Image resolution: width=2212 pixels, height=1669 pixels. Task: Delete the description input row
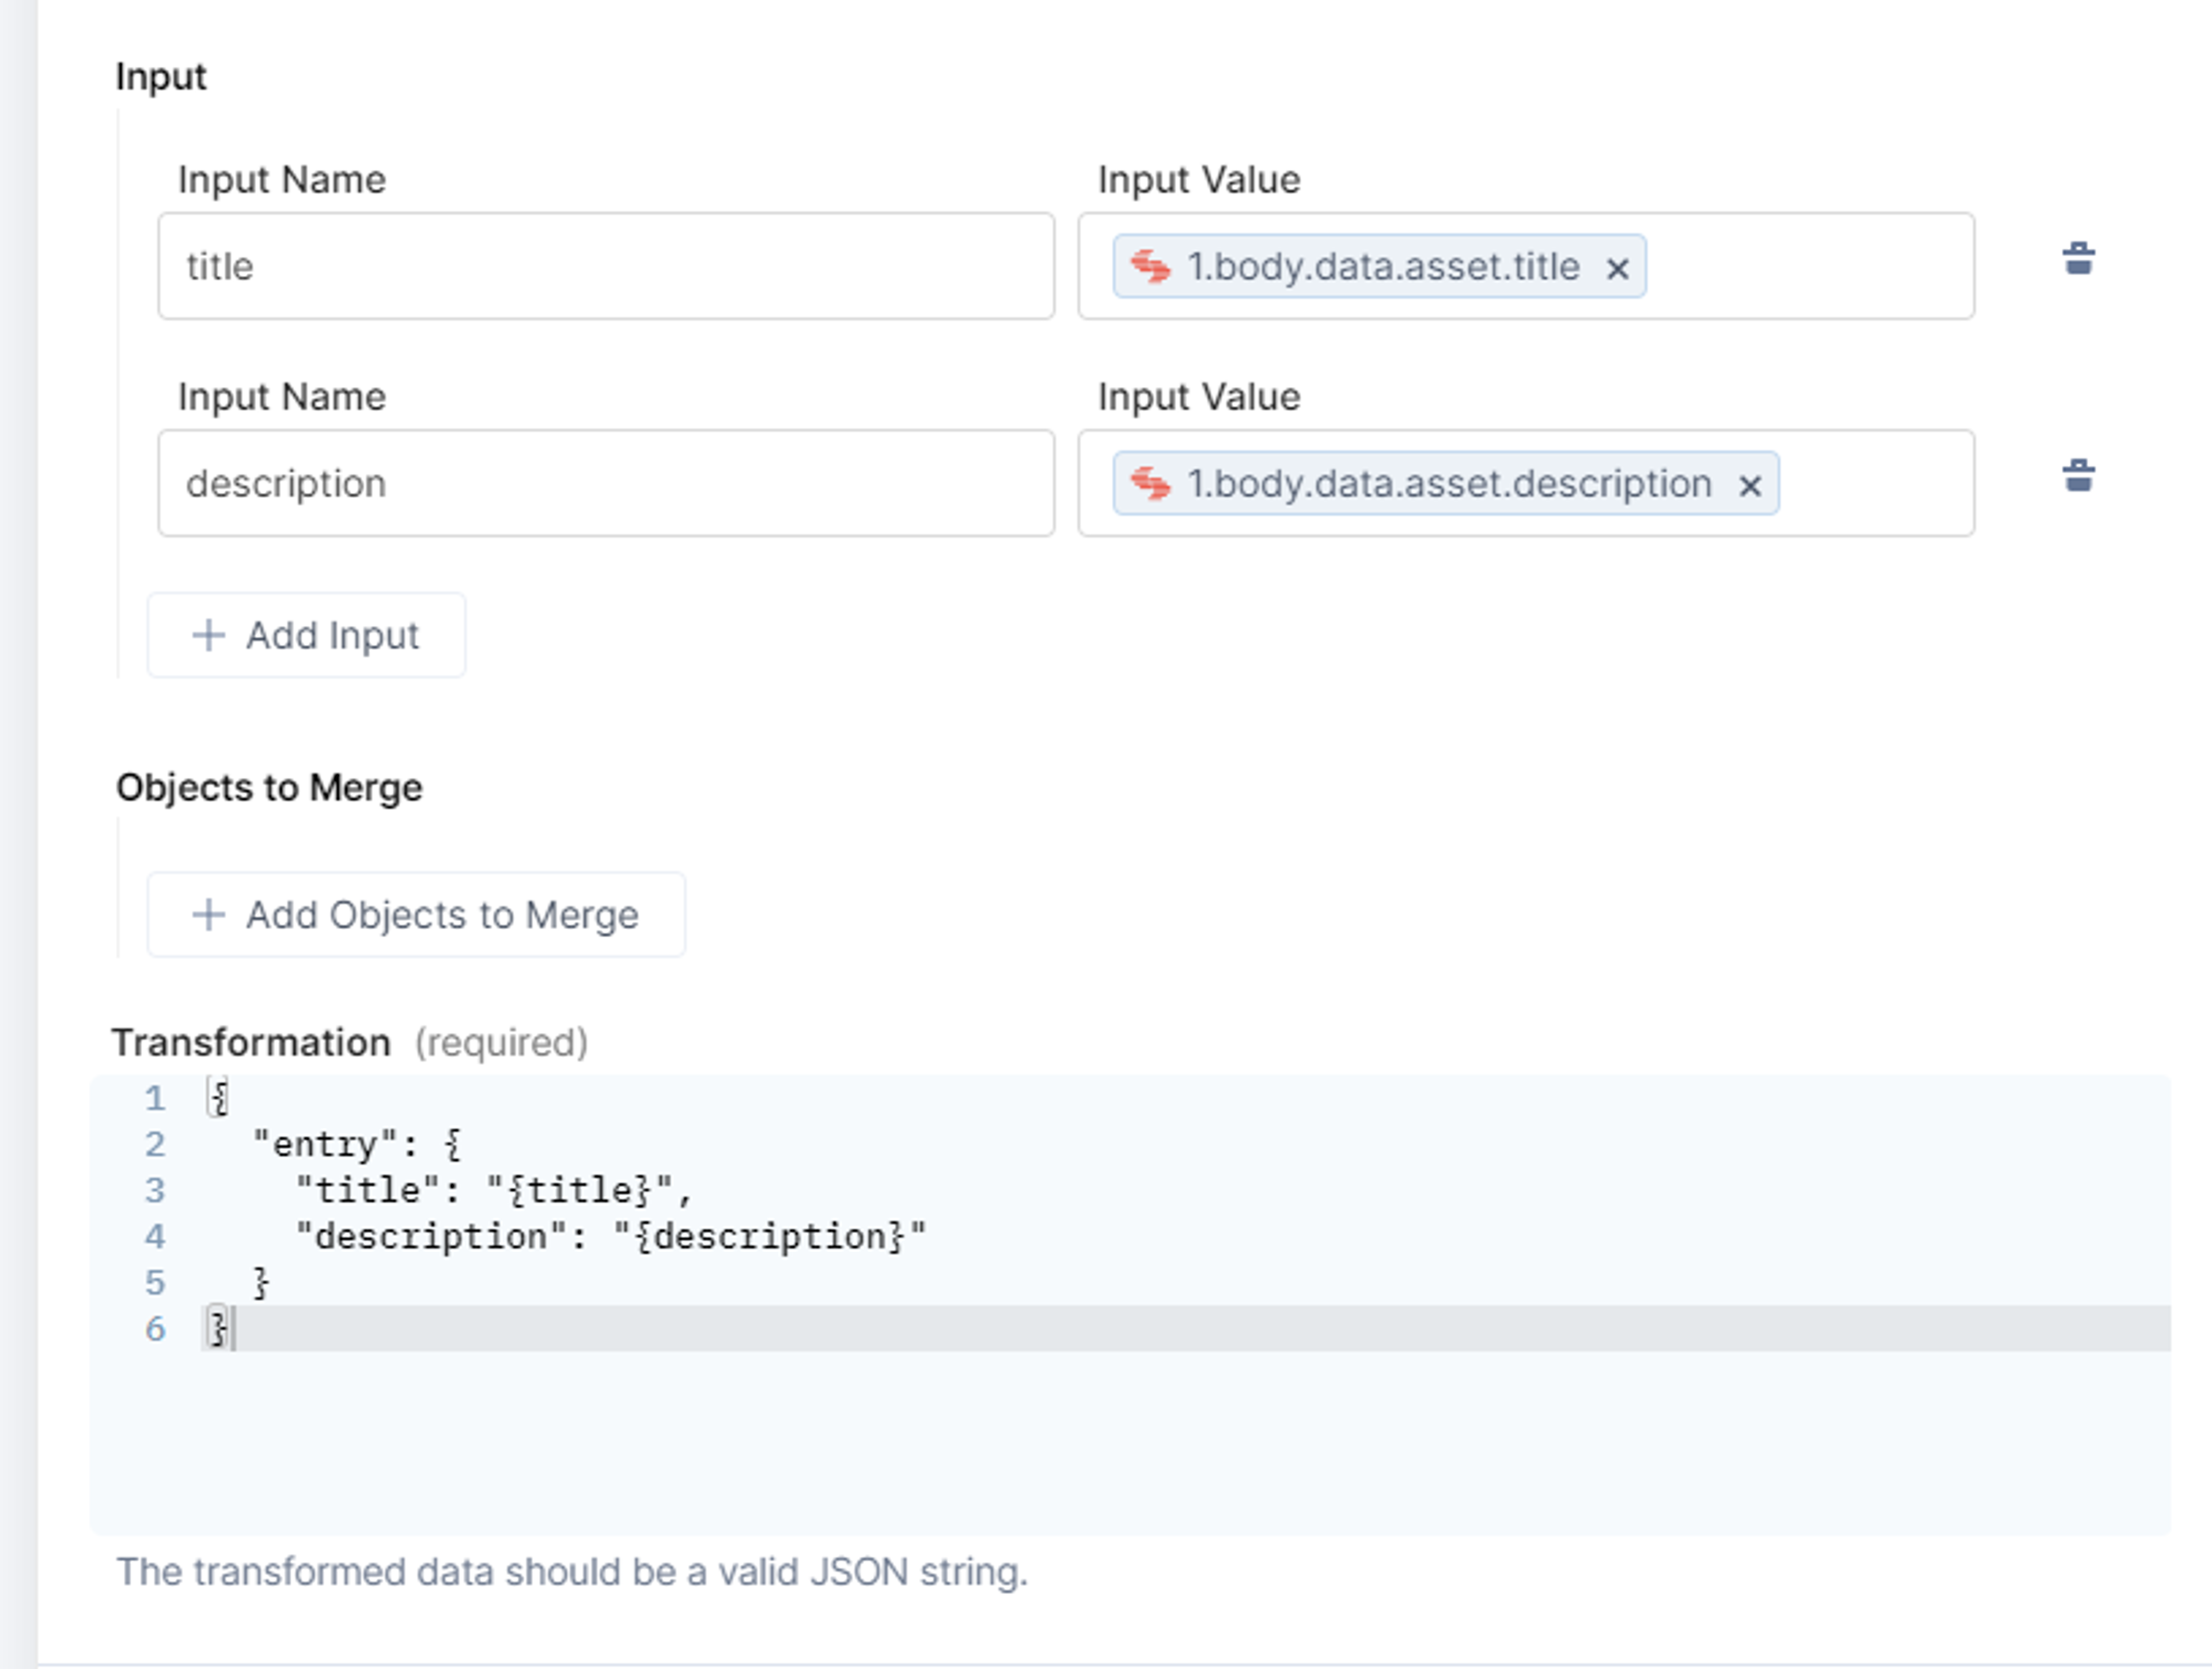(x=2078, y=476)
